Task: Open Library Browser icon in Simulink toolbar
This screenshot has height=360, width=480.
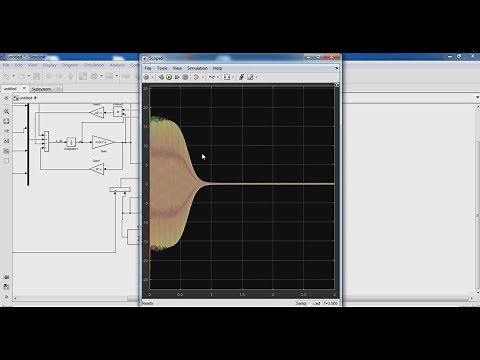Action: click(x=83, y=76)
